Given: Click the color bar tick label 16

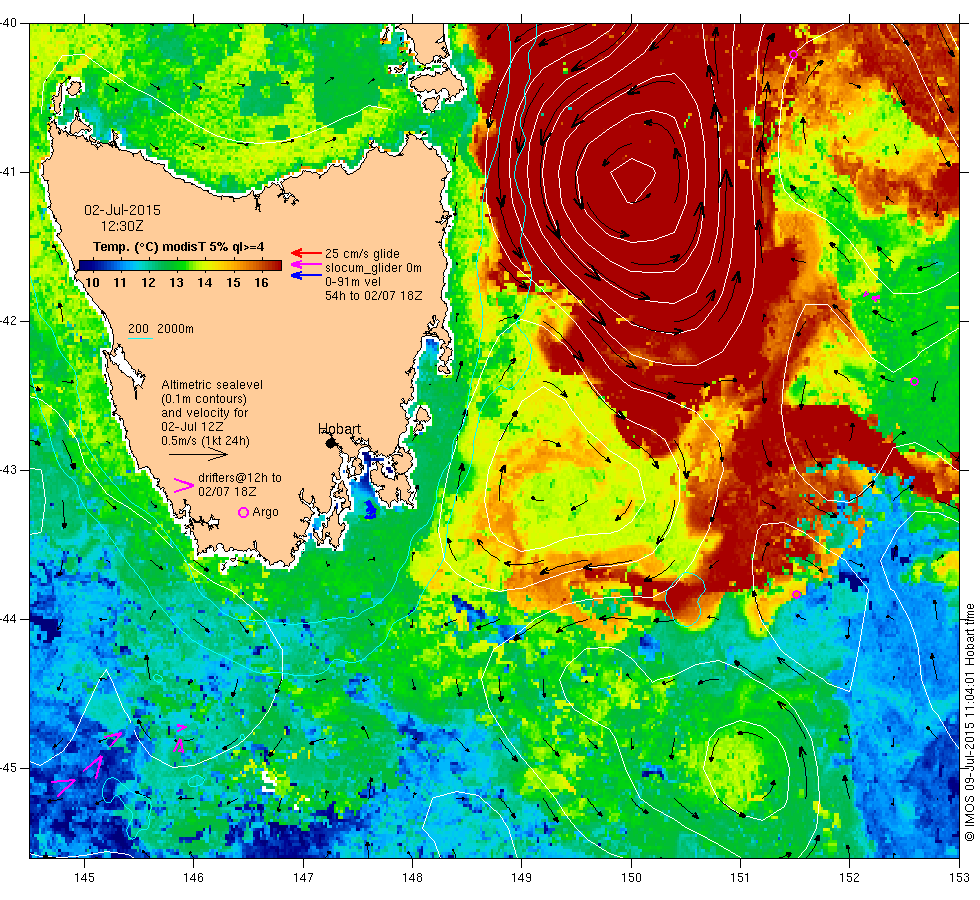Looking at the screenshot, I should point(261,282).
